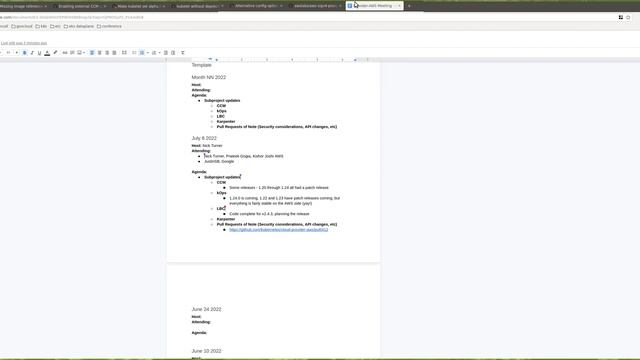Click the bookmark star icon
Image resolution: width=640 pixels, height=360 pixels.
click(628, 18)
